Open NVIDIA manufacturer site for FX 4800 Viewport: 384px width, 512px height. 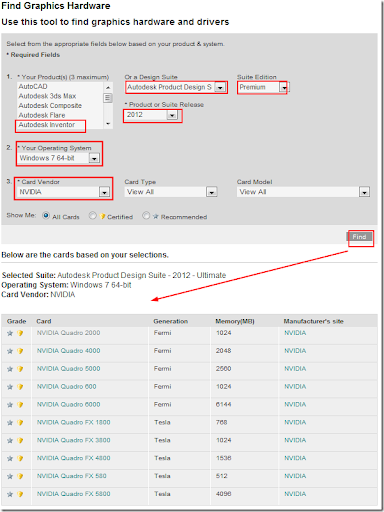(x=295, y=458)
